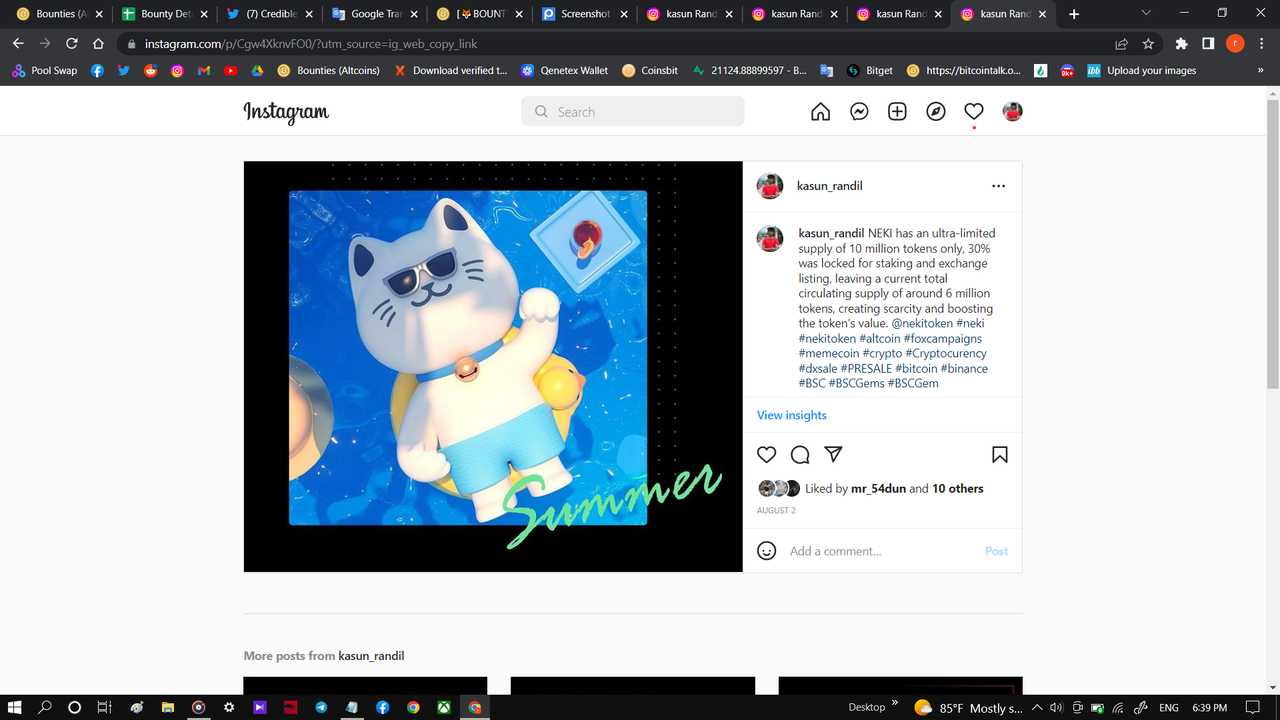This screenshot has height=720, width=1280.
Task: Open notifications heart icon in header
Action: 974,112
